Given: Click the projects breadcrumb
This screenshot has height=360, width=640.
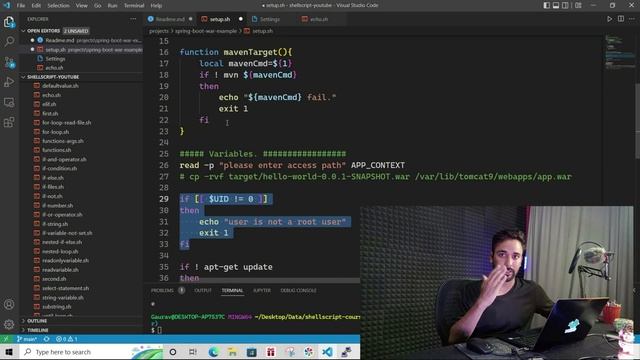Looking at the screenshot, I should (159, 31).
